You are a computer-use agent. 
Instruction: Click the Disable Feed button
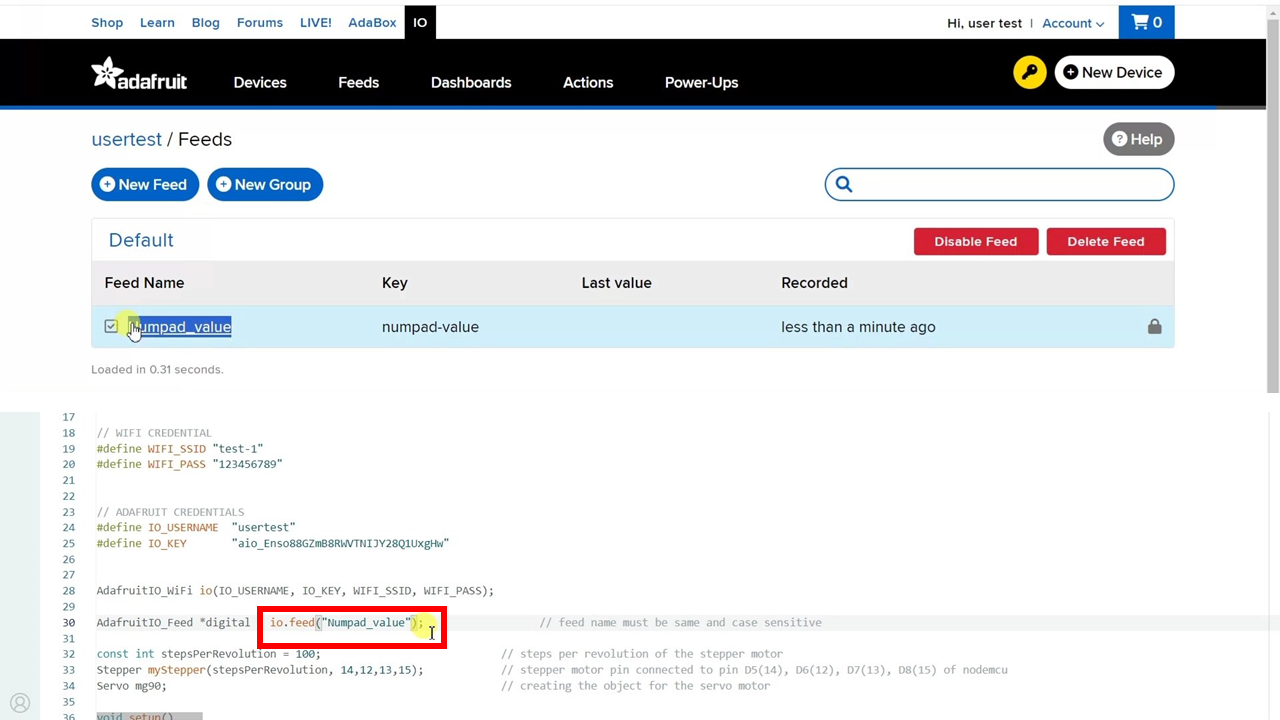976,241
